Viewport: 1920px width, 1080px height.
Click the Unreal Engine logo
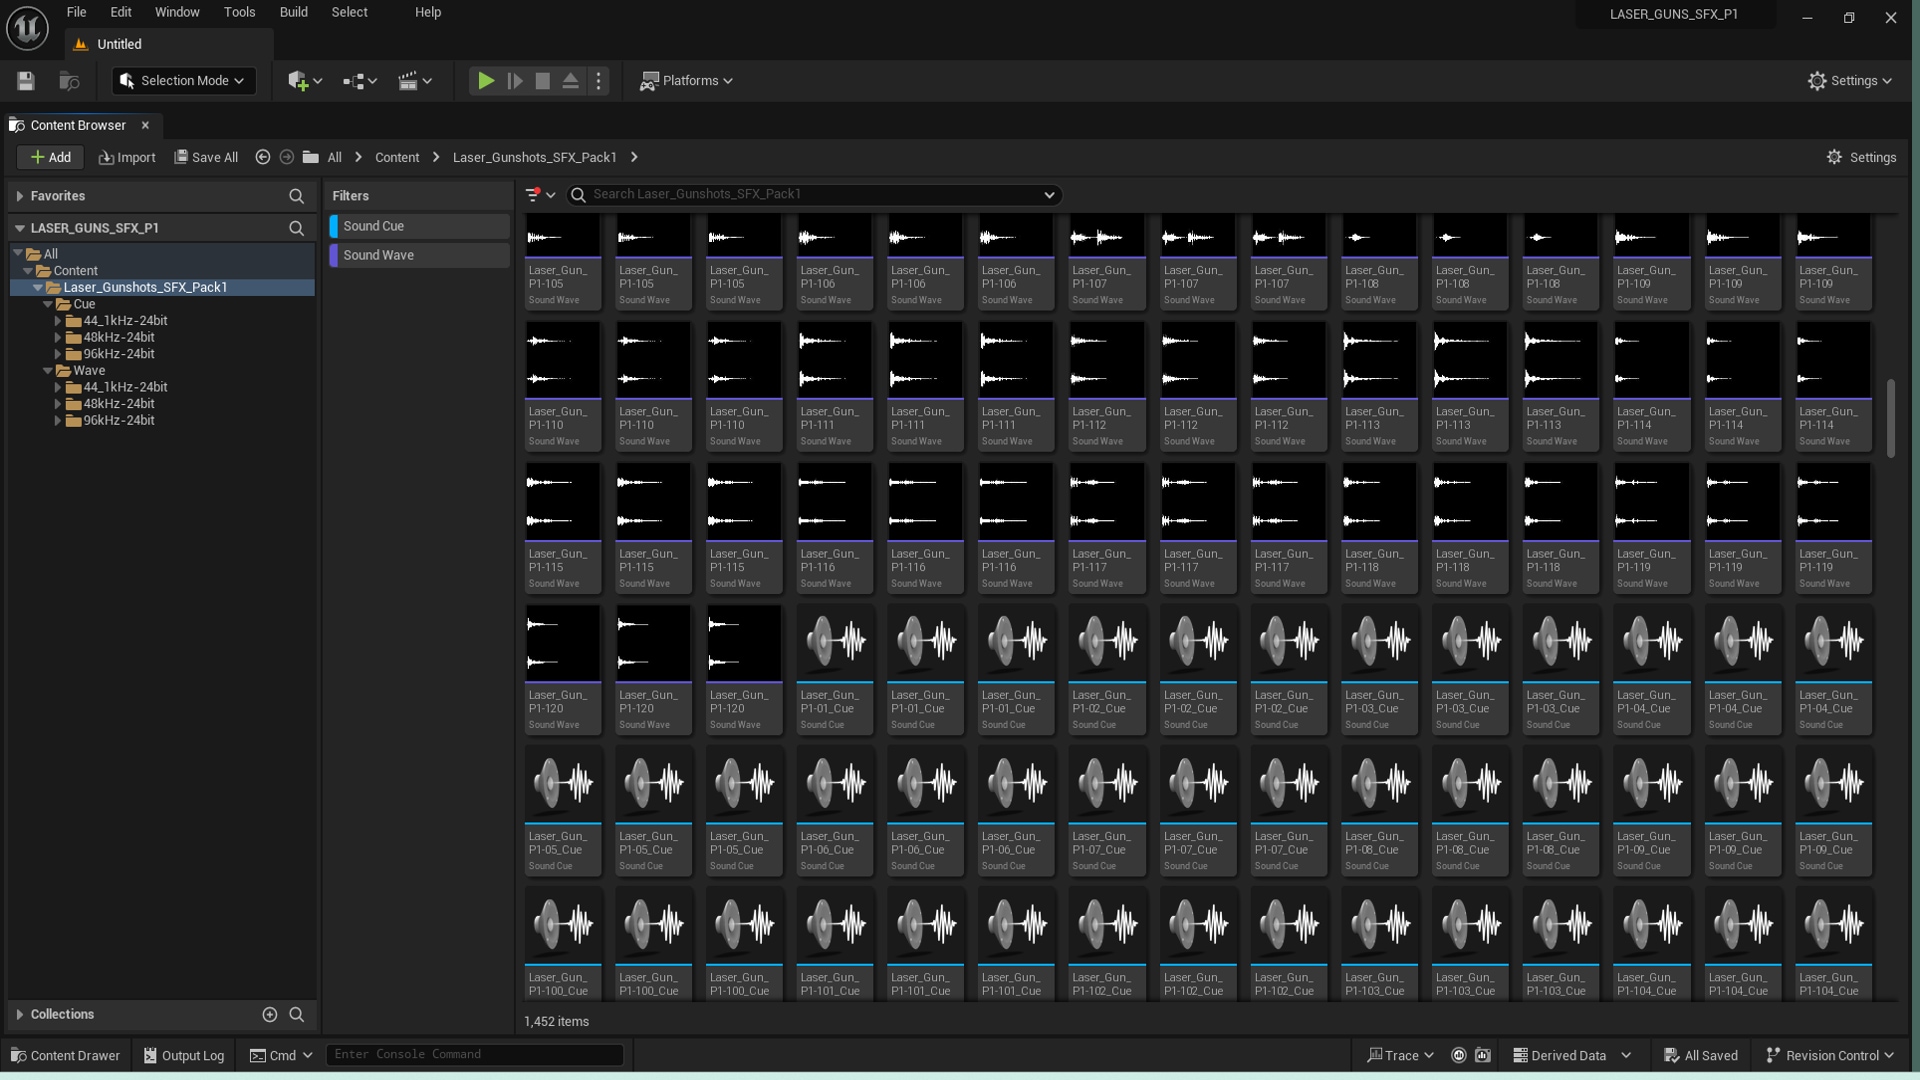[x=27, y=27]
